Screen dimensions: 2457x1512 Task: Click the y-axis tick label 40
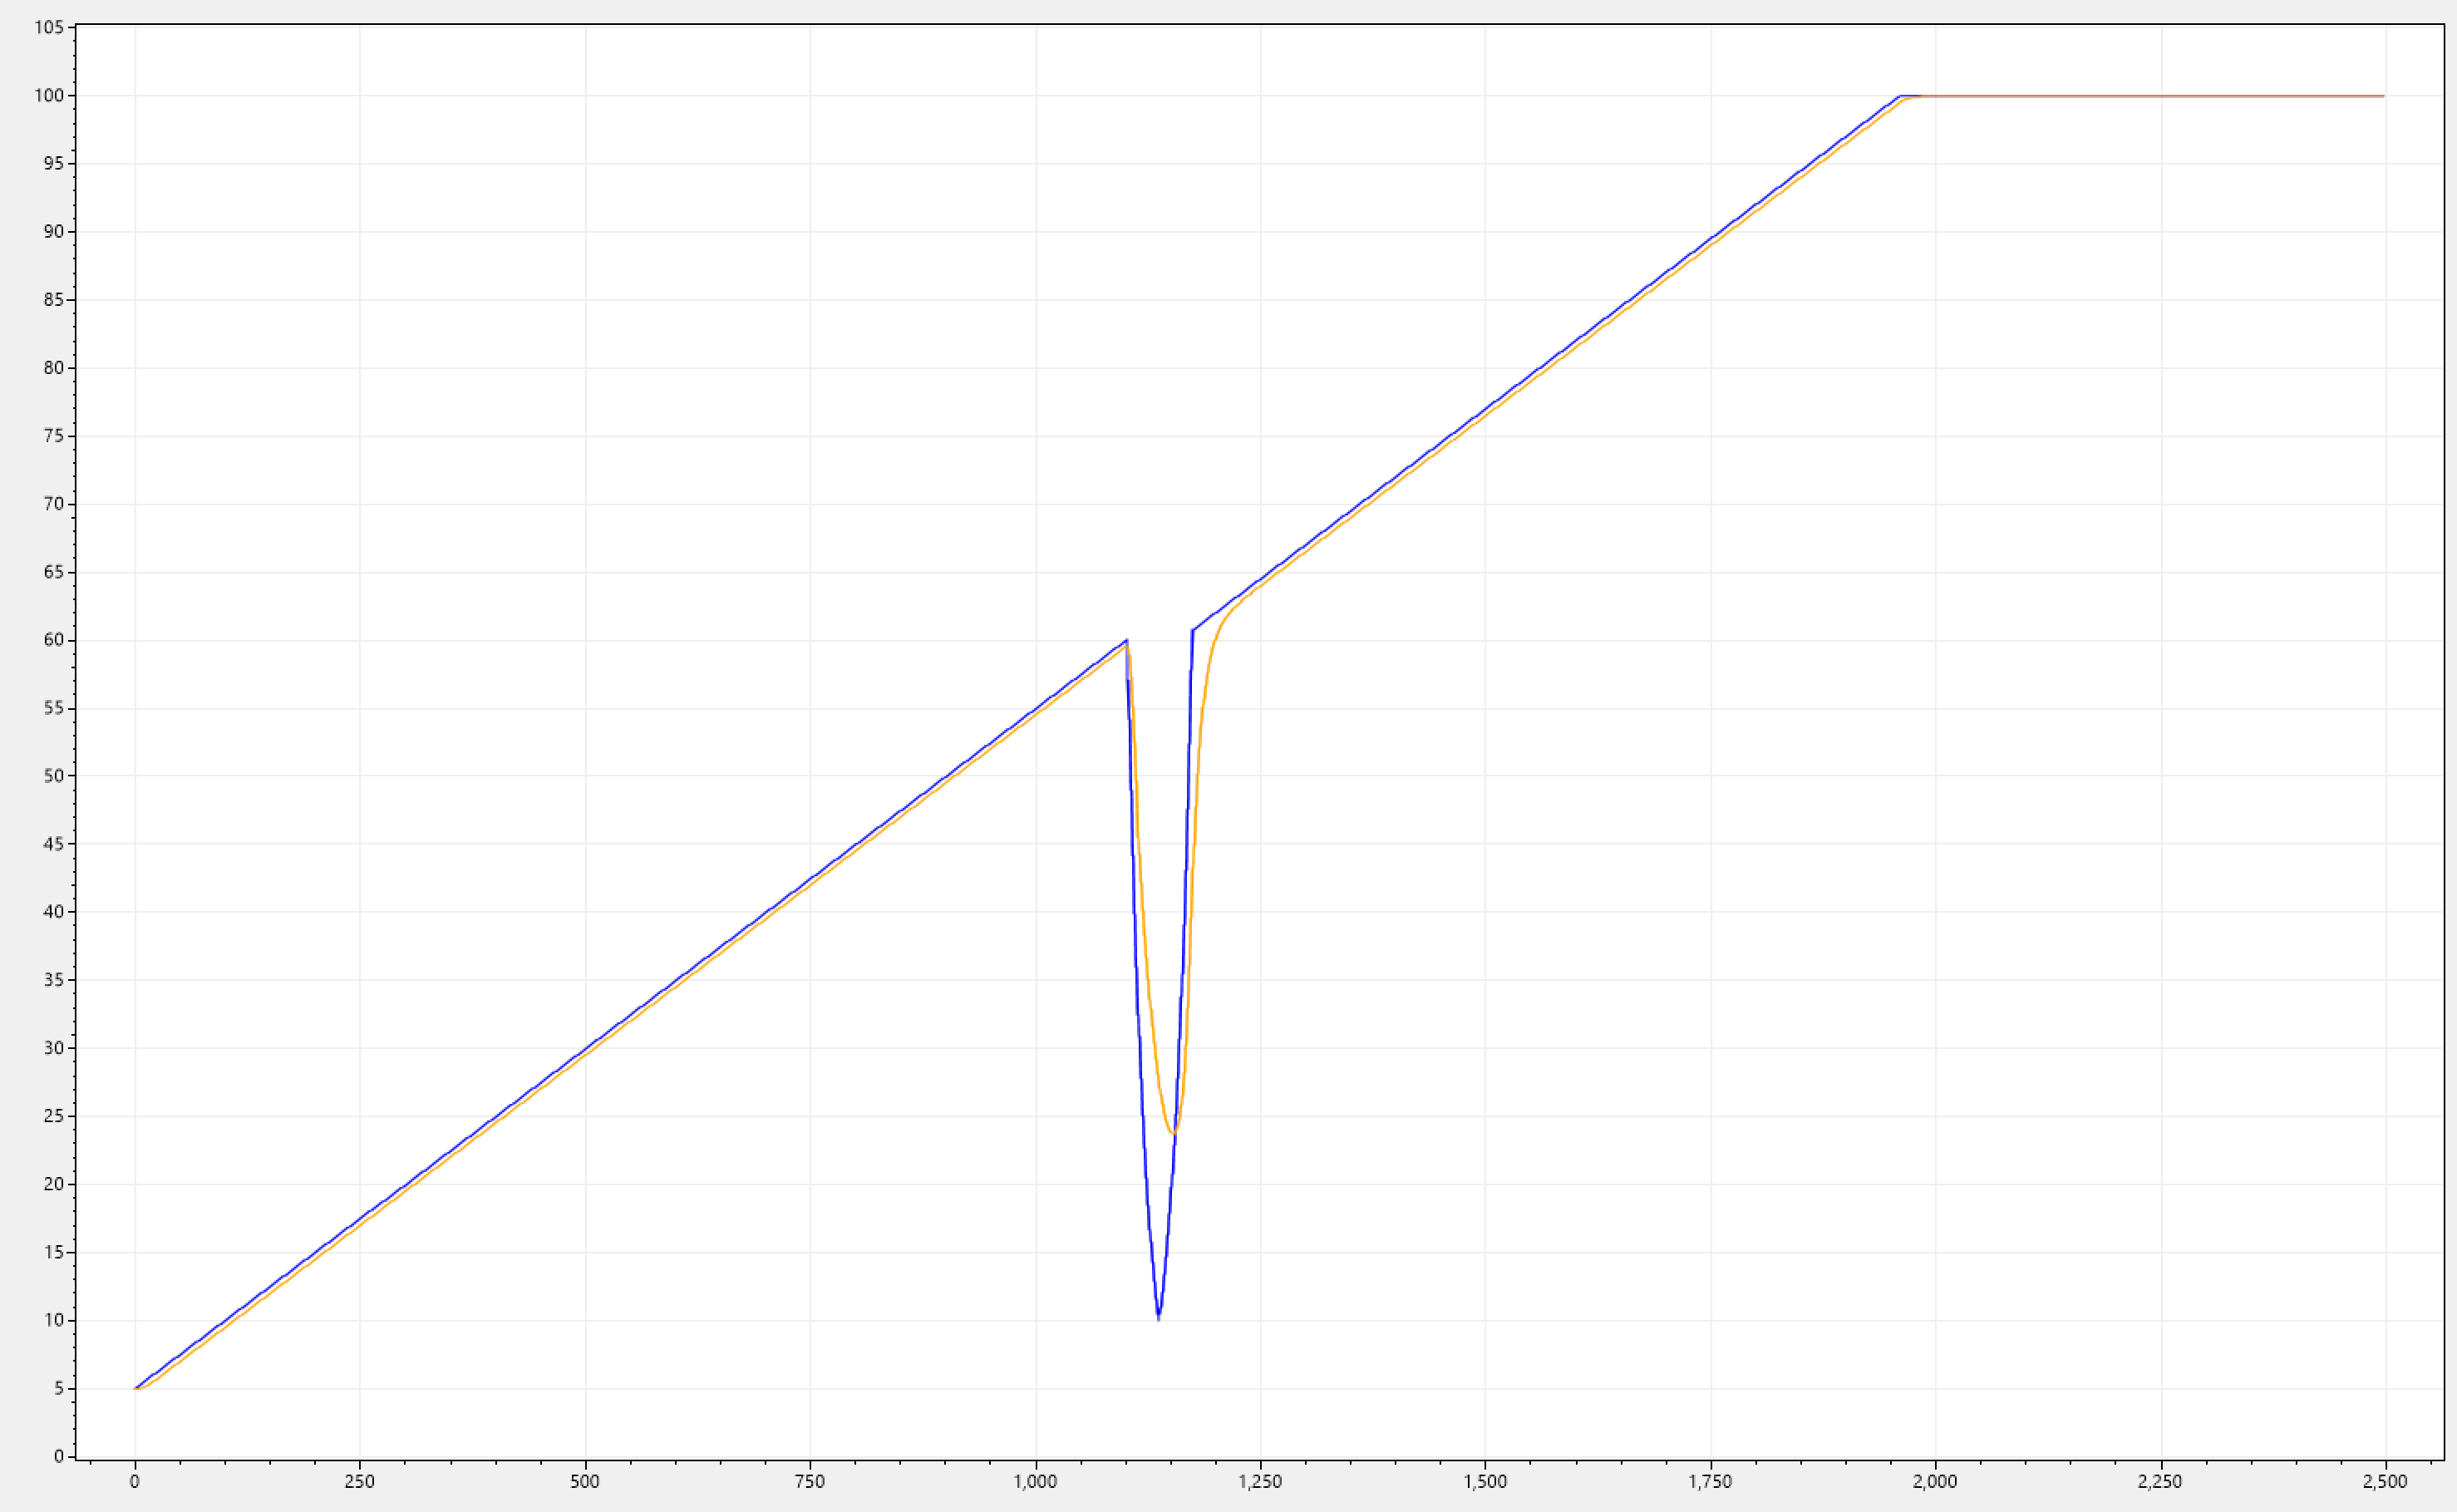[53, 911]
